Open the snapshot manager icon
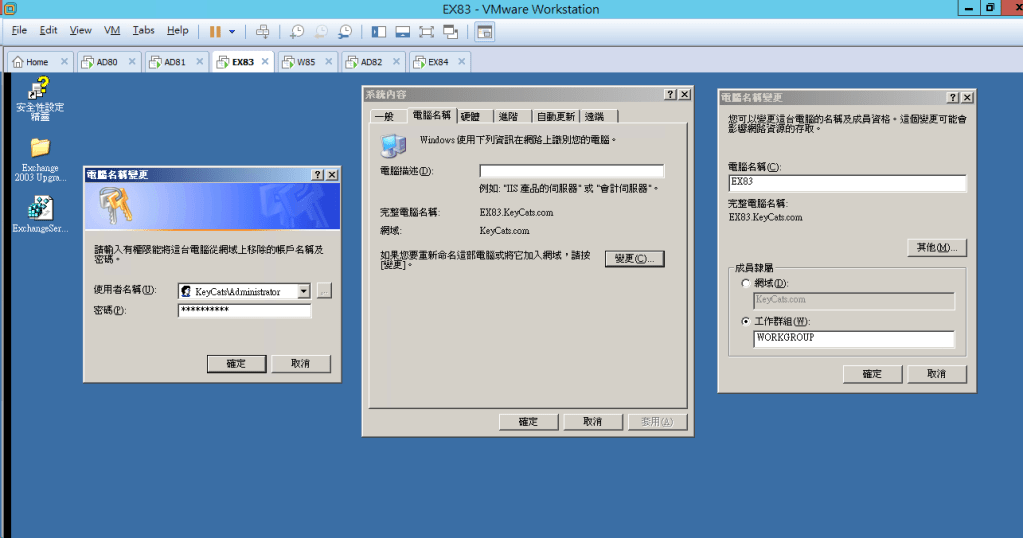This screenshot has width=1023, height=538. coord(345,31)
